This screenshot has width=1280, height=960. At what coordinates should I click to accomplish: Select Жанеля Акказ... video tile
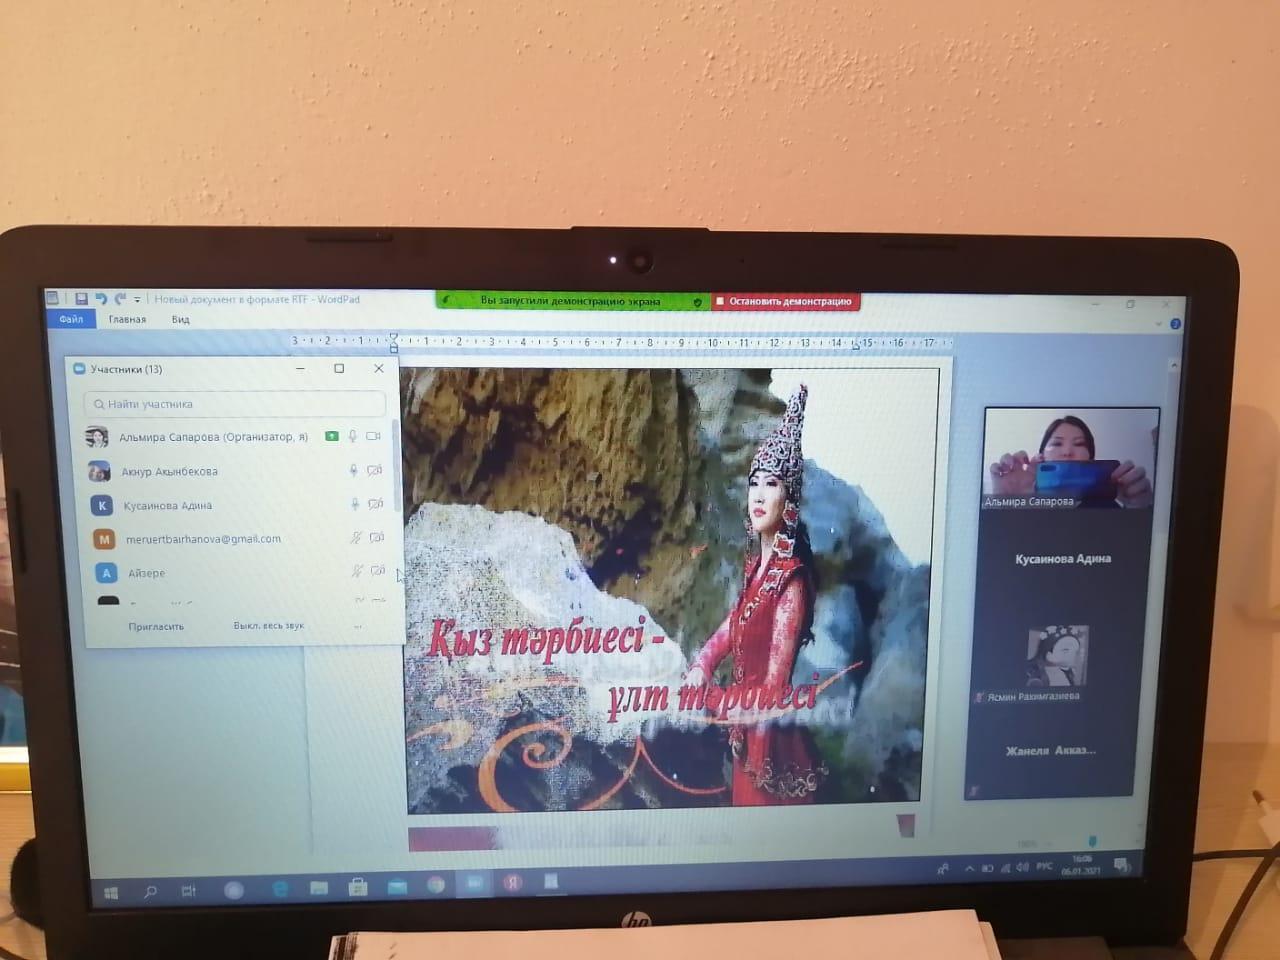point(1050,751)
